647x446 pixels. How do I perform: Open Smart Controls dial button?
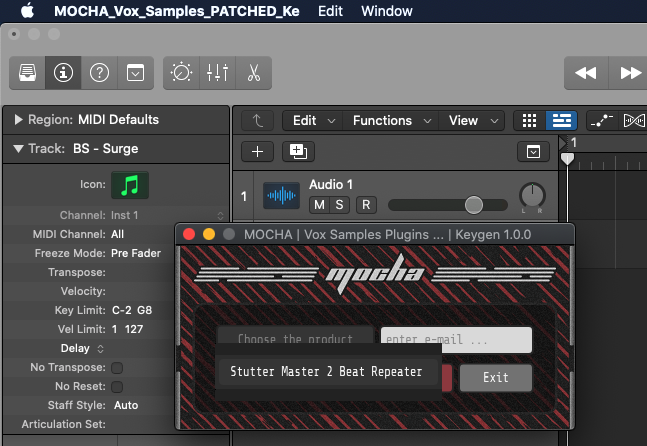pos(181,73)
